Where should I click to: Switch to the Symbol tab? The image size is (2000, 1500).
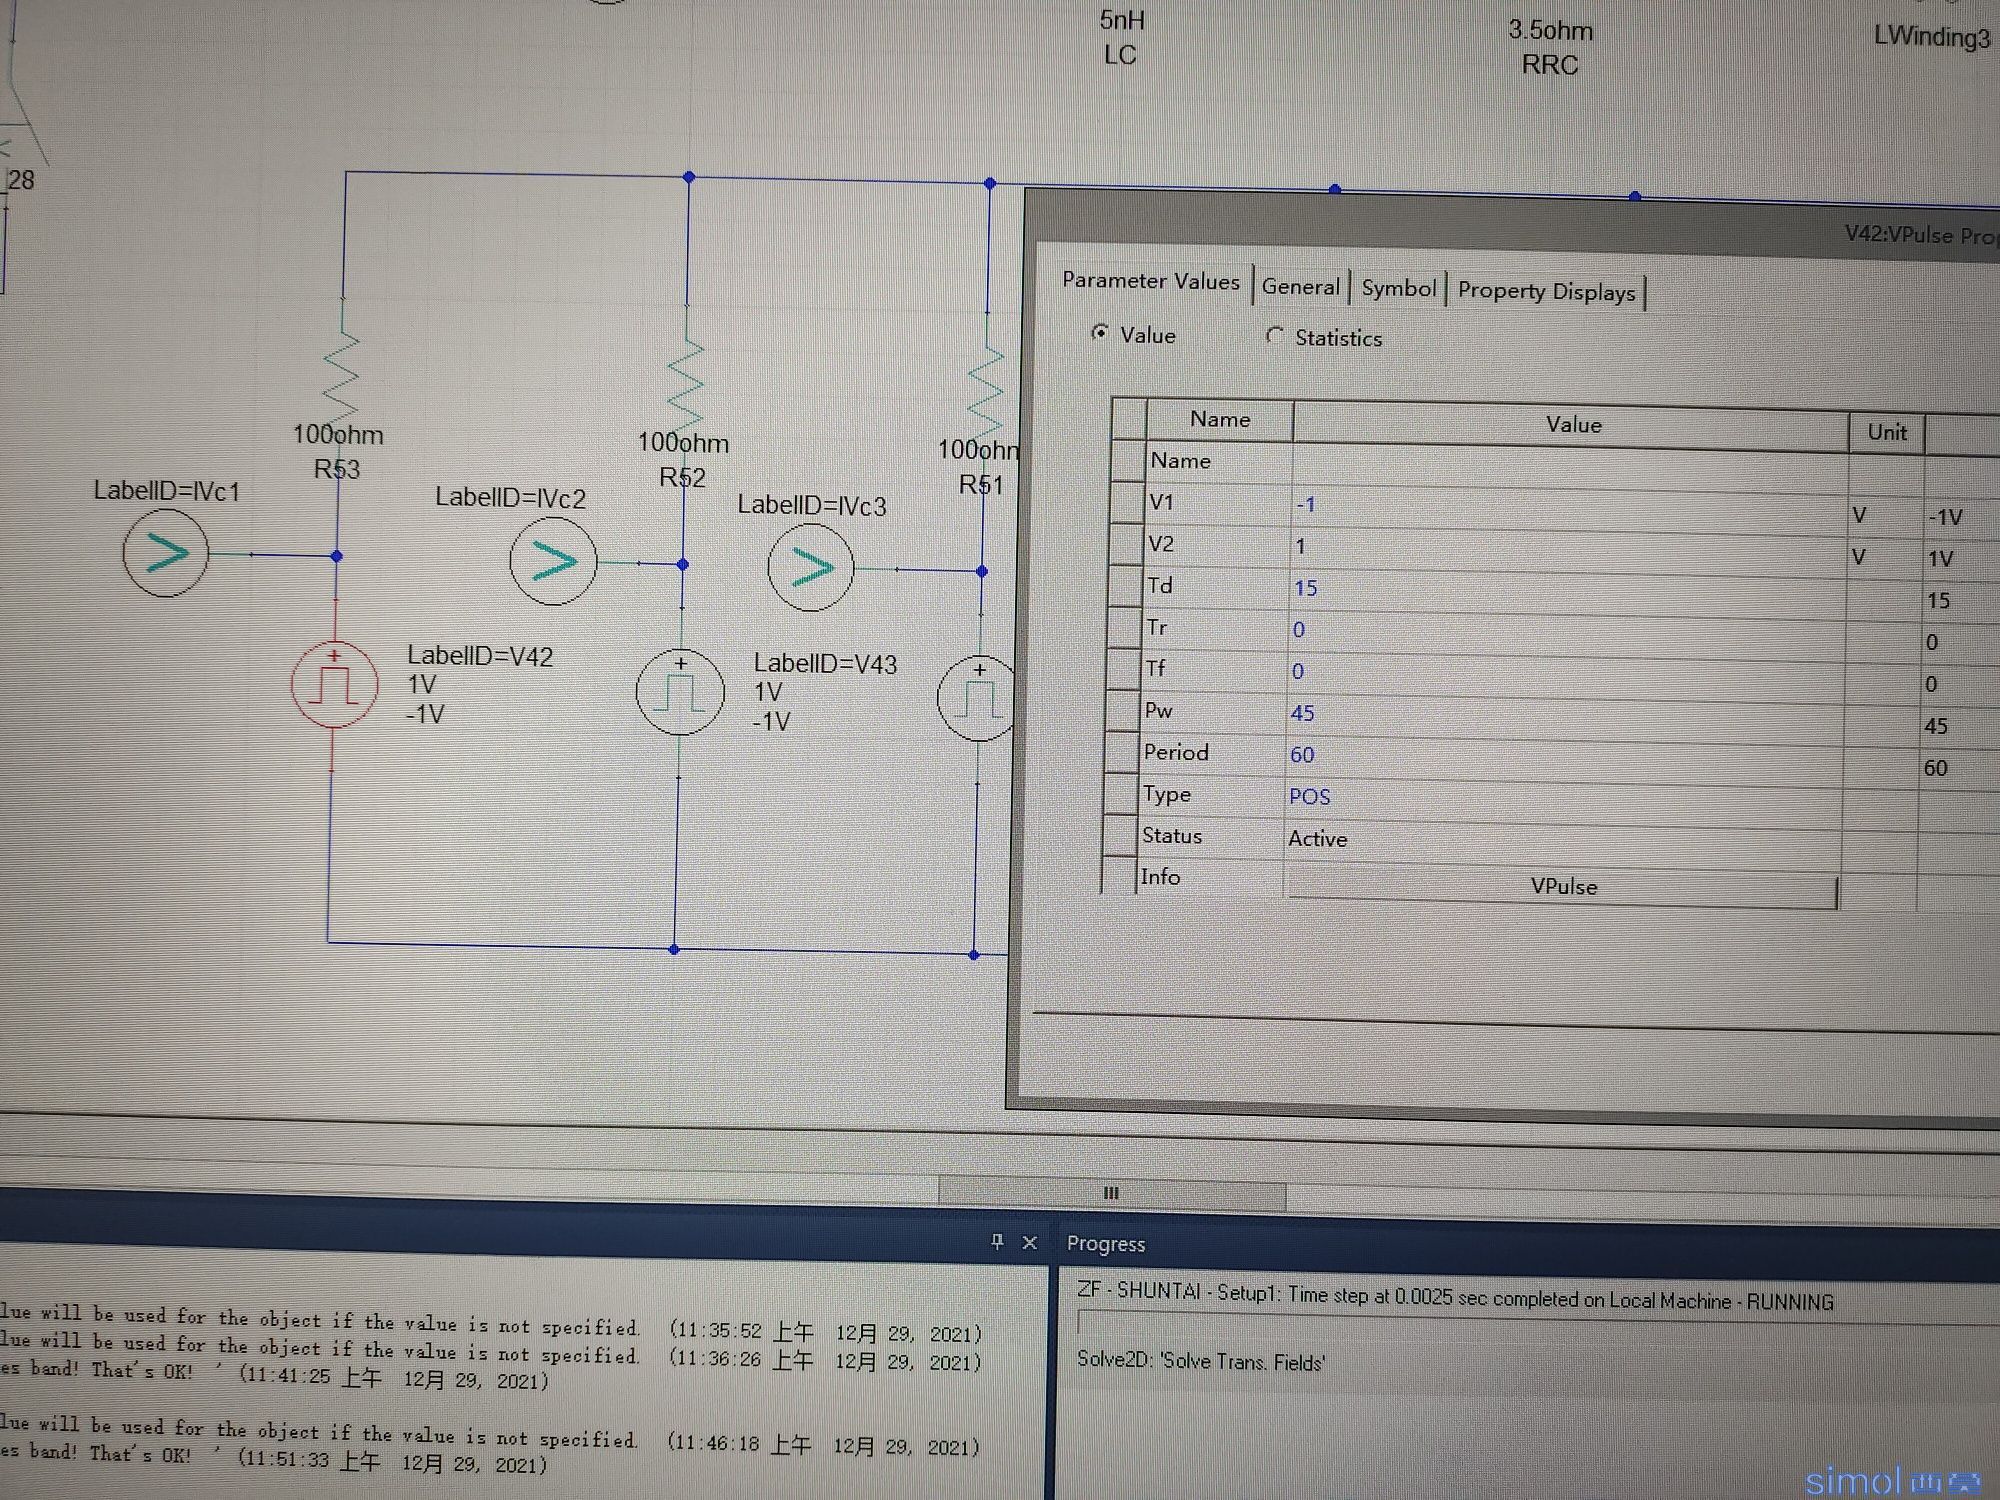tap(1398, 289)
